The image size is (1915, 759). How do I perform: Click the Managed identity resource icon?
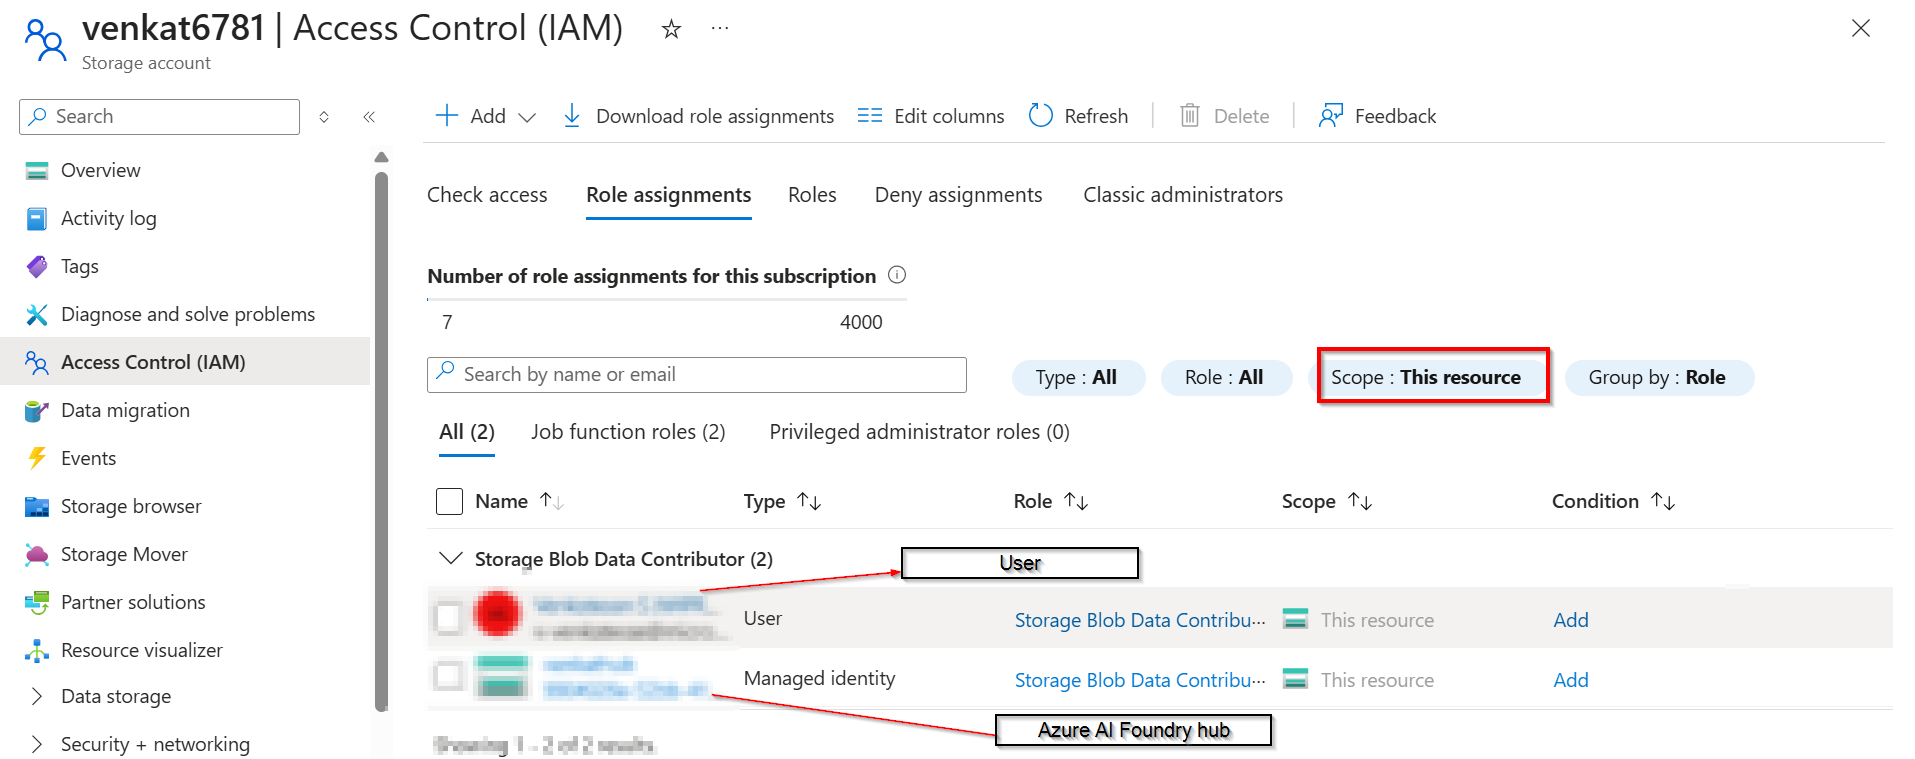tap(502, 677)
